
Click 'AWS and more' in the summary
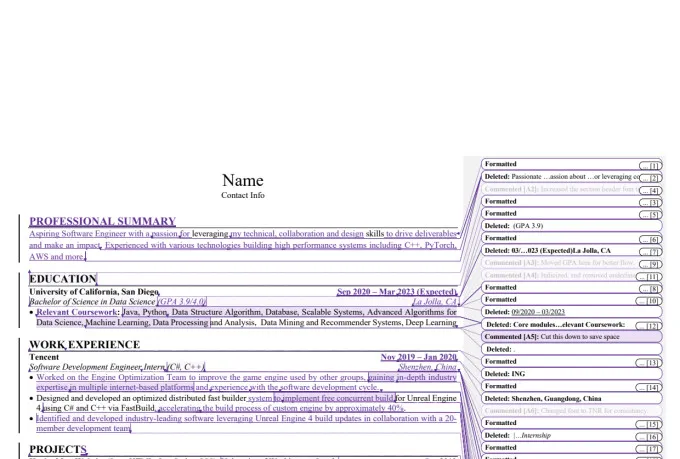coord(57,256)
